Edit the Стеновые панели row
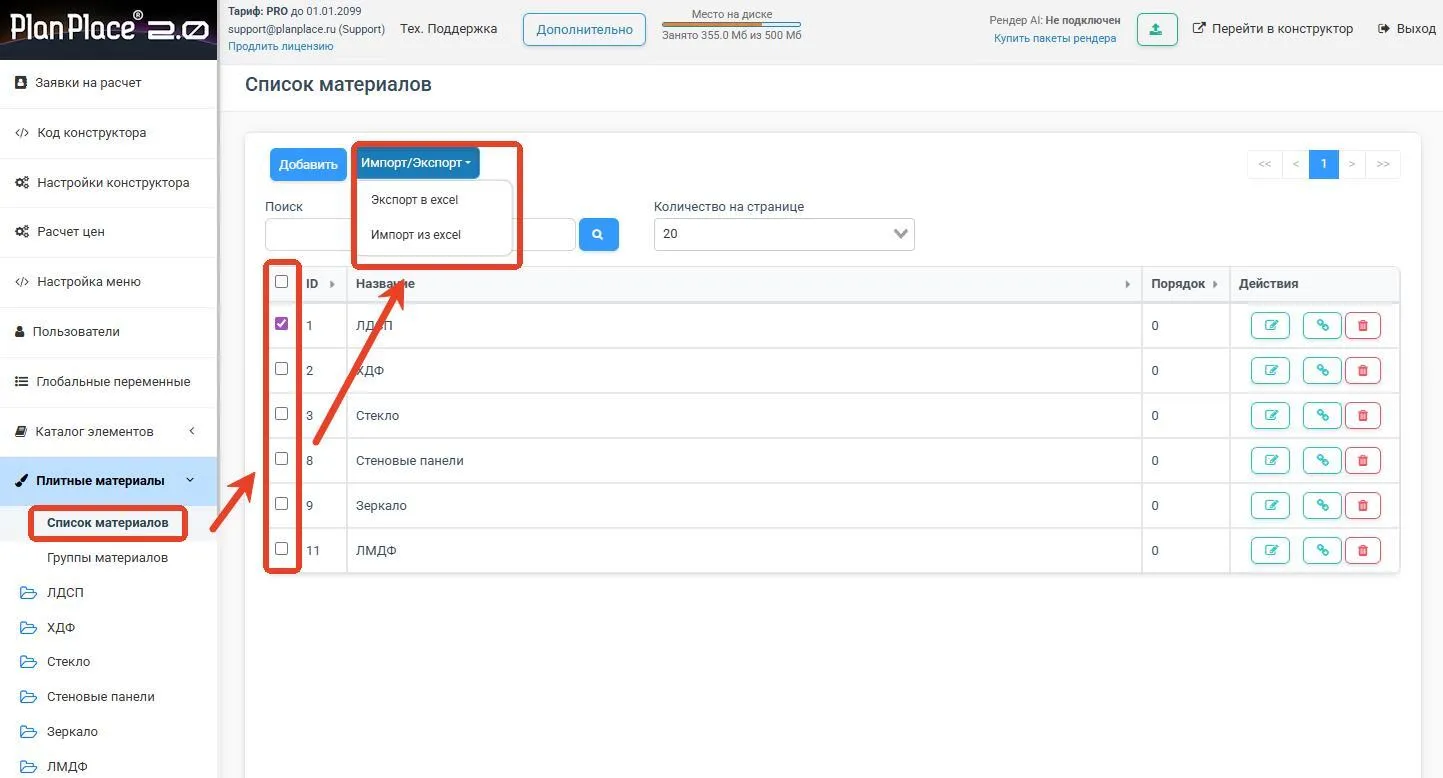This screenshot has width=1443, height=778. coord(1270,461)
